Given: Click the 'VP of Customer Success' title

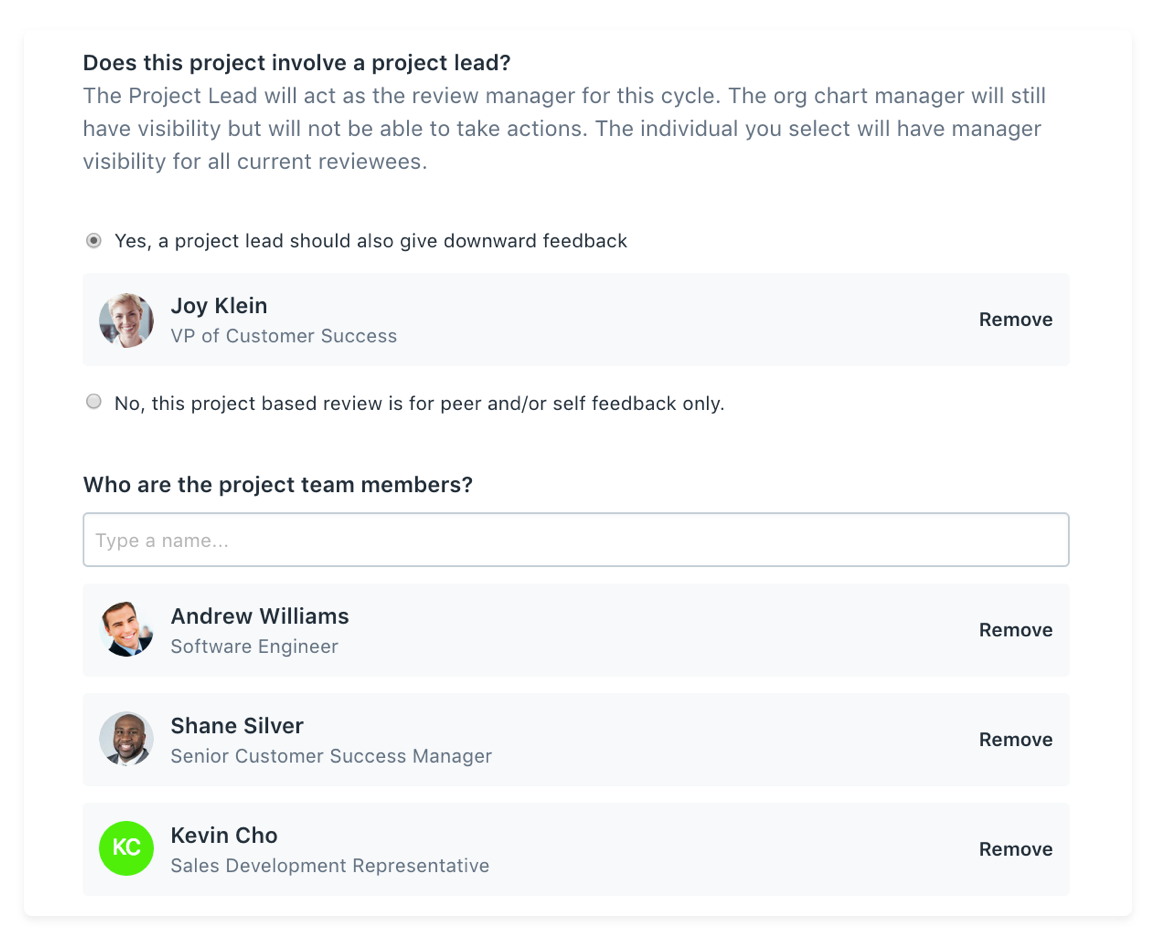Looking at the screenshot, I should pyautogui.click(x=284, y=336).
